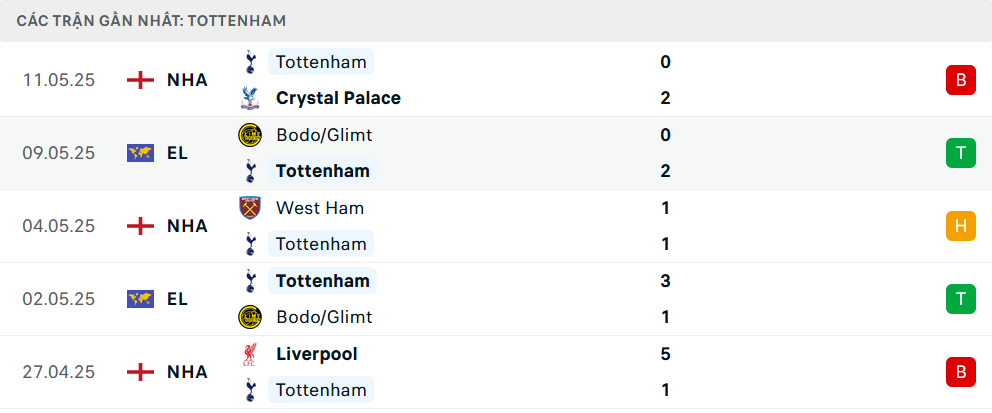
Task: Click Tottenham crest in 11.05.25 match
Action: [249, 62]
